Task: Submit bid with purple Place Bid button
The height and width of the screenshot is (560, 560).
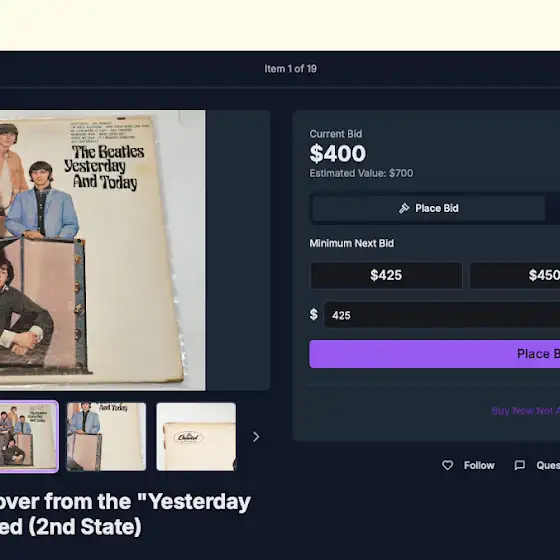Action: 435,354
